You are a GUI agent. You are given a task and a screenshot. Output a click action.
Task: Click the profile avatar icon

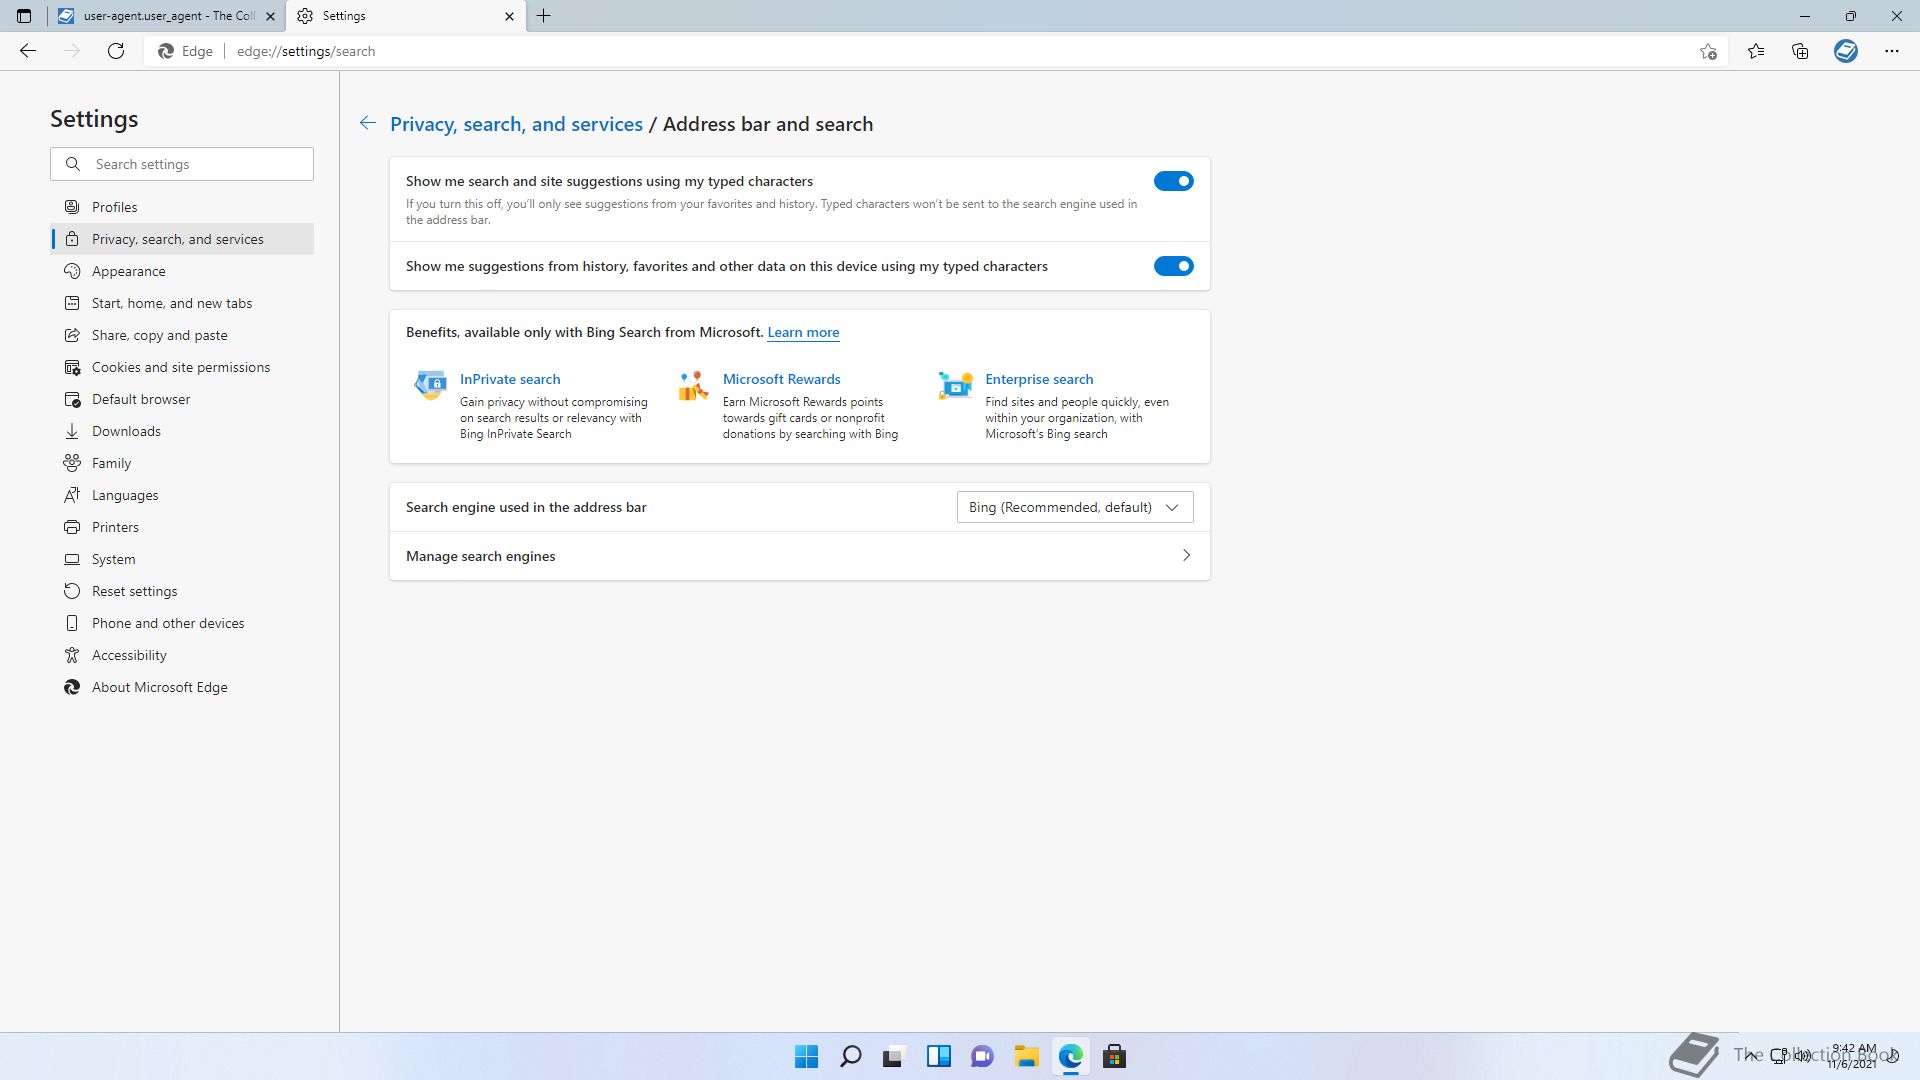1845,51
